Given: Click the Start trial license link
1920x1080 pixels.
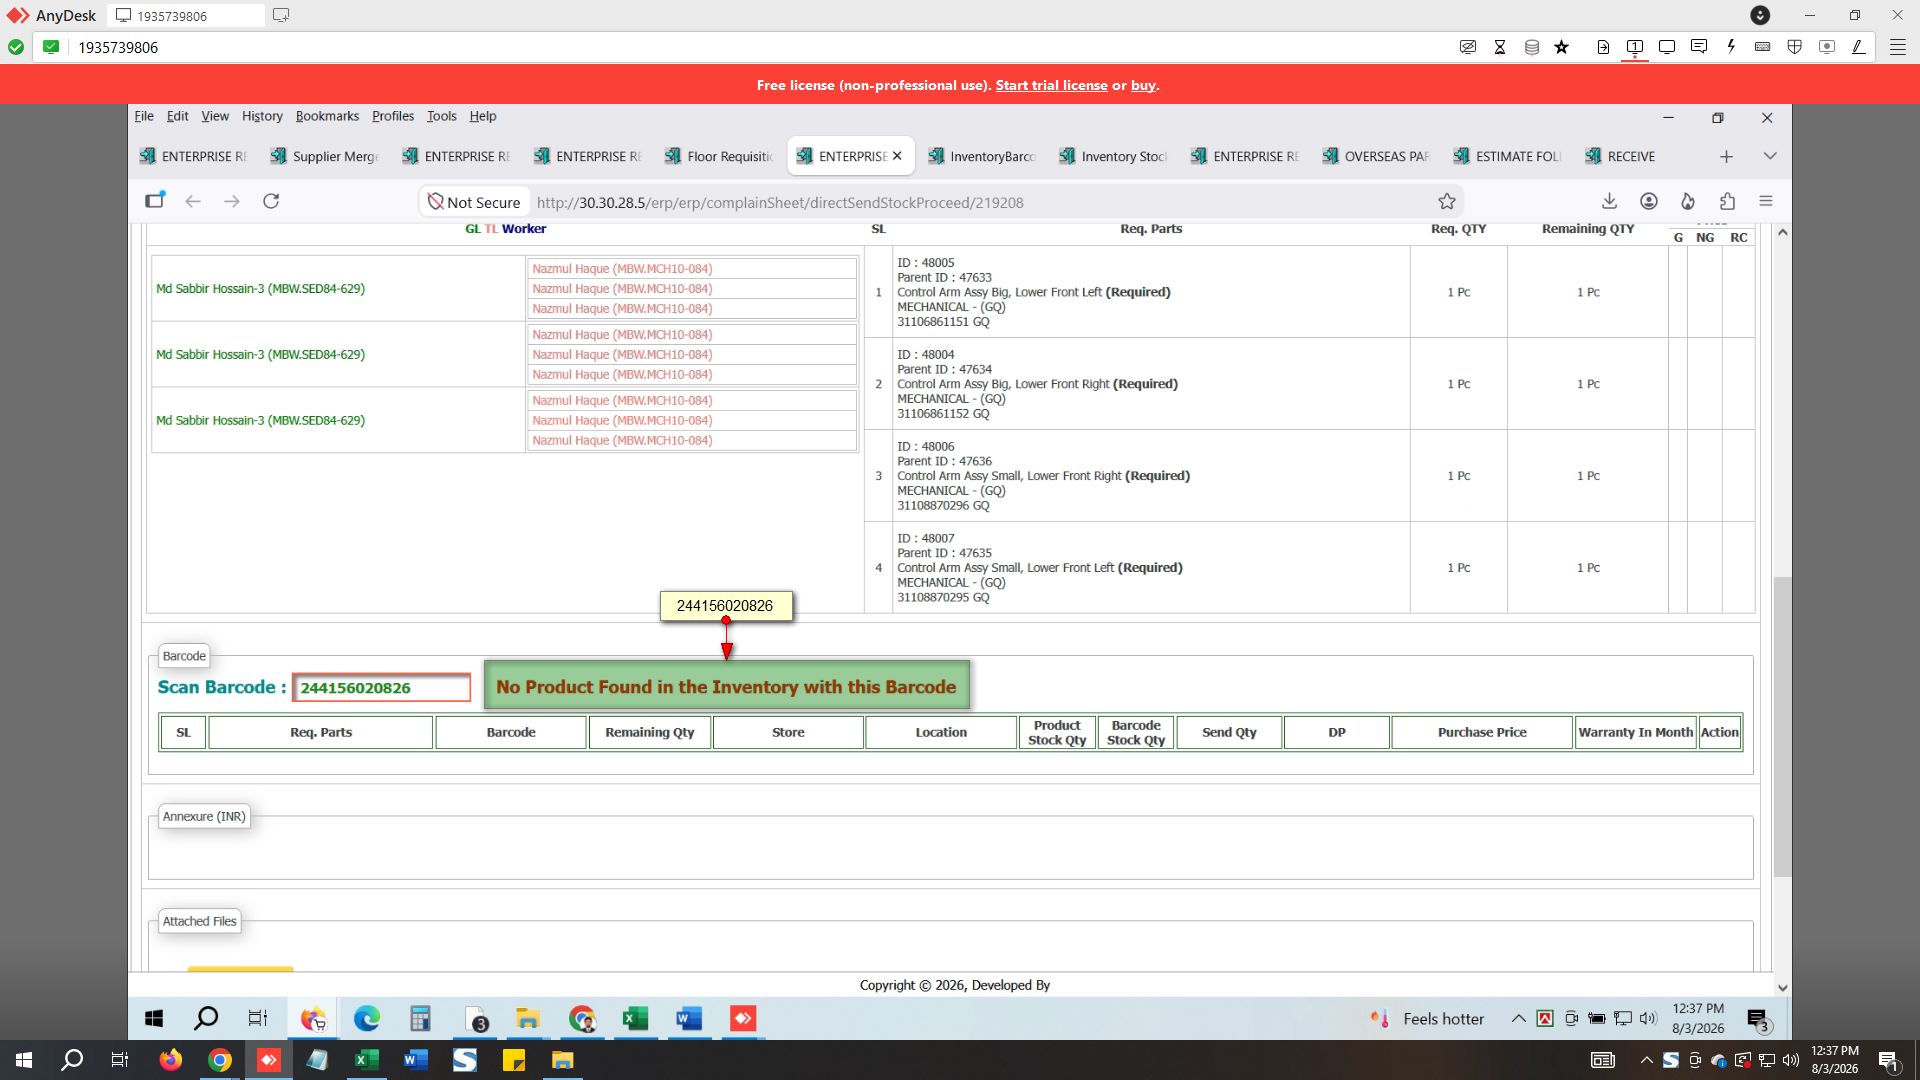Looking at the screenshot, I should click(x=1051, y=85).
